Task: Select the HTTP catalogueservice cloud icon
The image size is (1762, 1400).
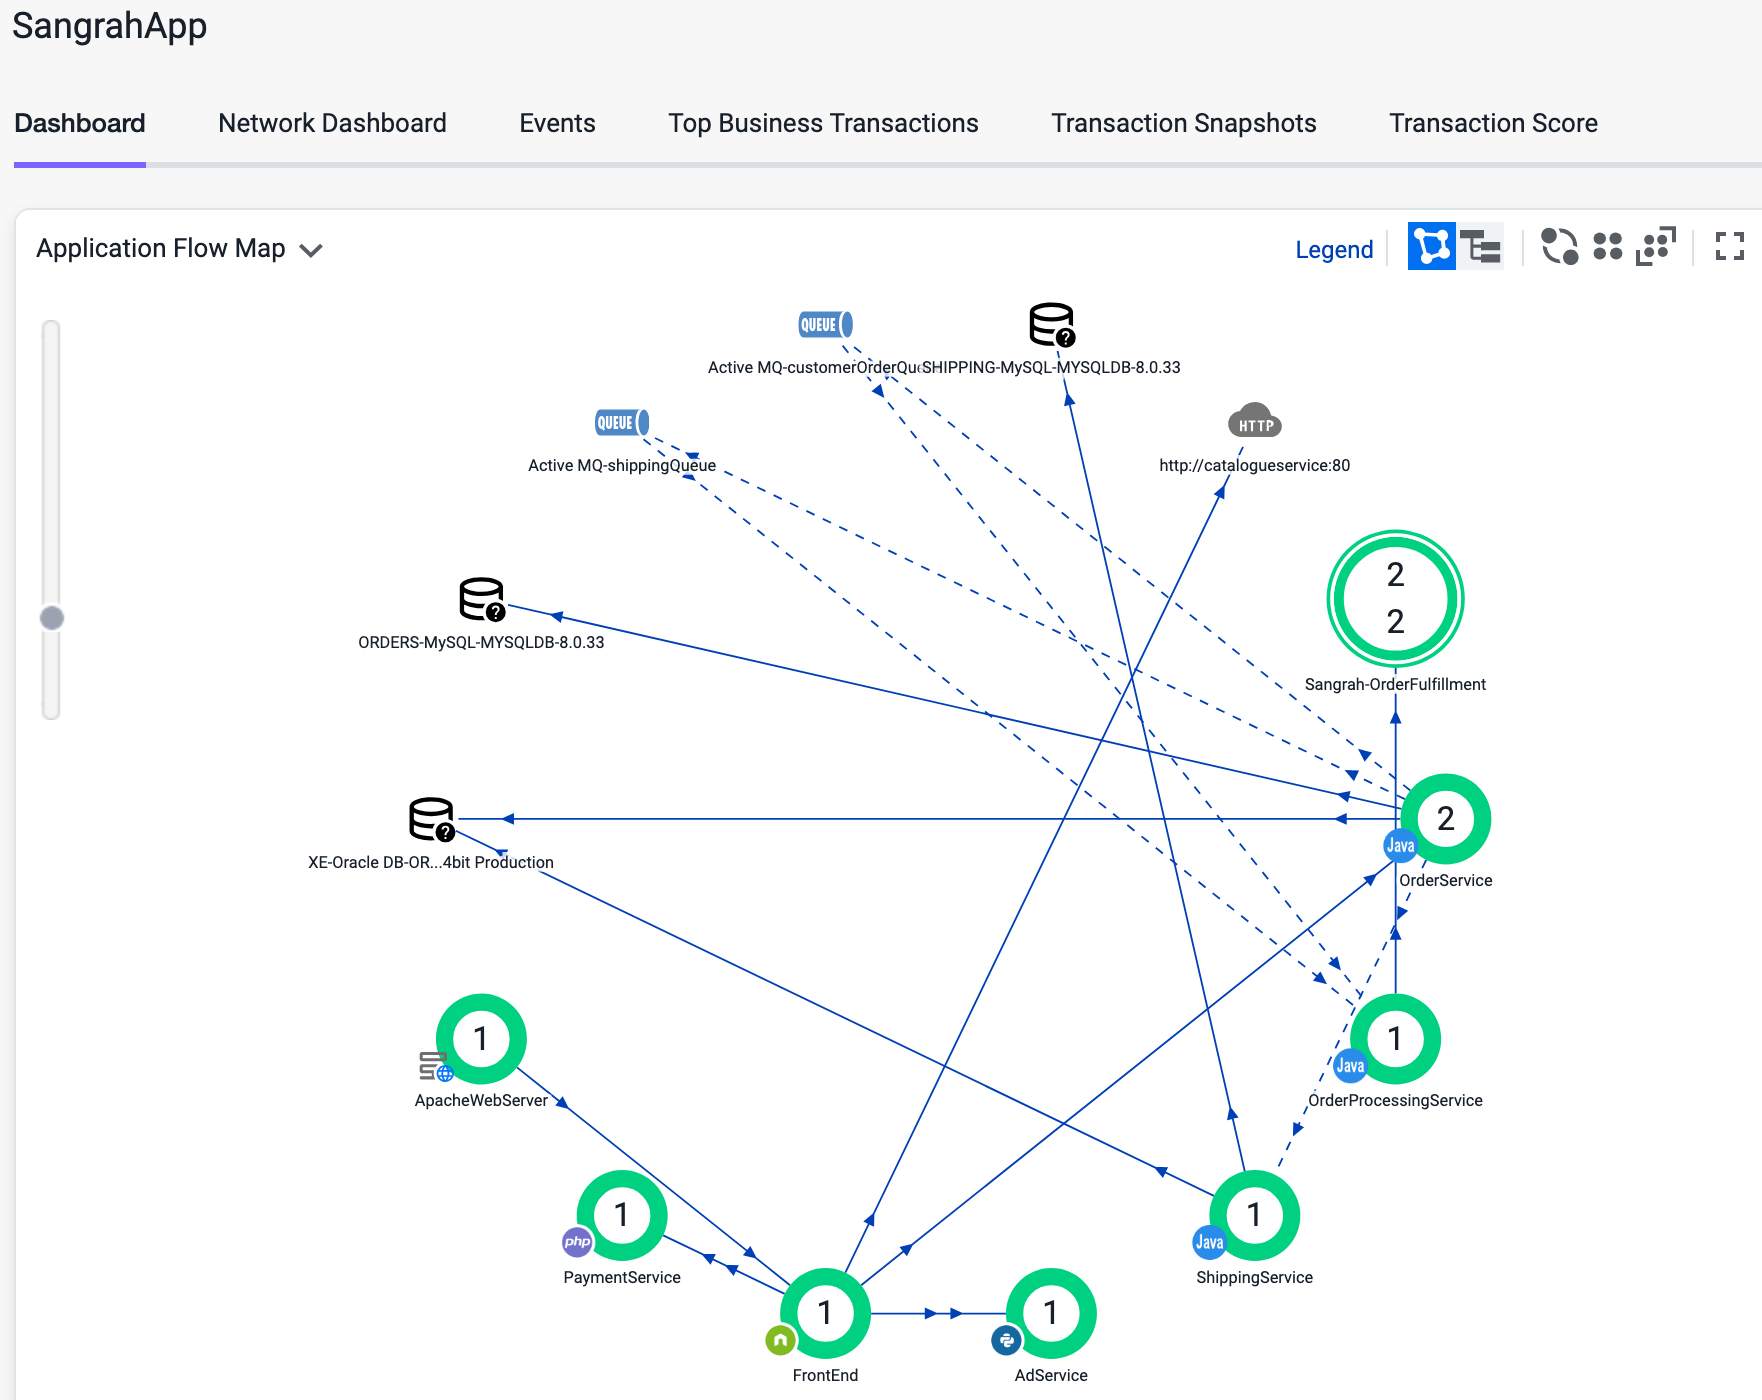Action: pos(1255,421)
